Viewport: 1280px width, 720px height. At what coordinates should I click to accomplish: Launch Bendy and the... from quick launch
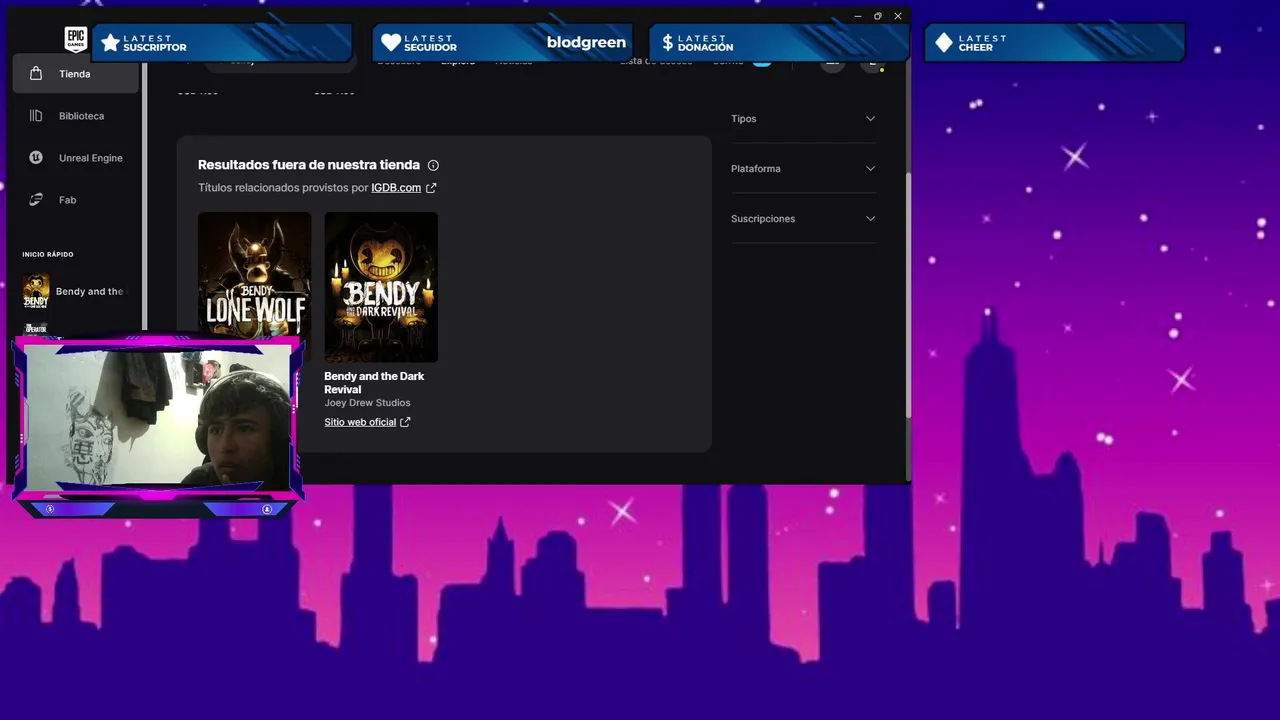[75, 291]
